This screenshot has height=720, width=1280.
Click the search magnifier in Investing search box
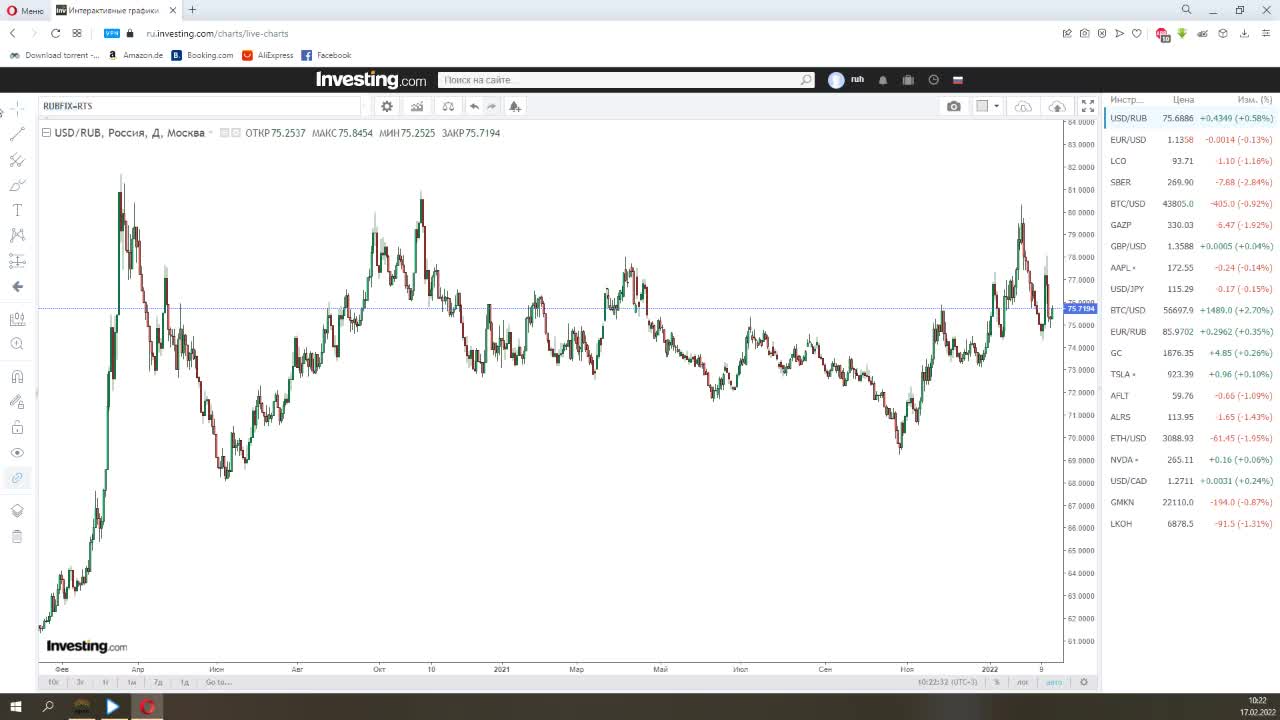[x=806, y=80]
